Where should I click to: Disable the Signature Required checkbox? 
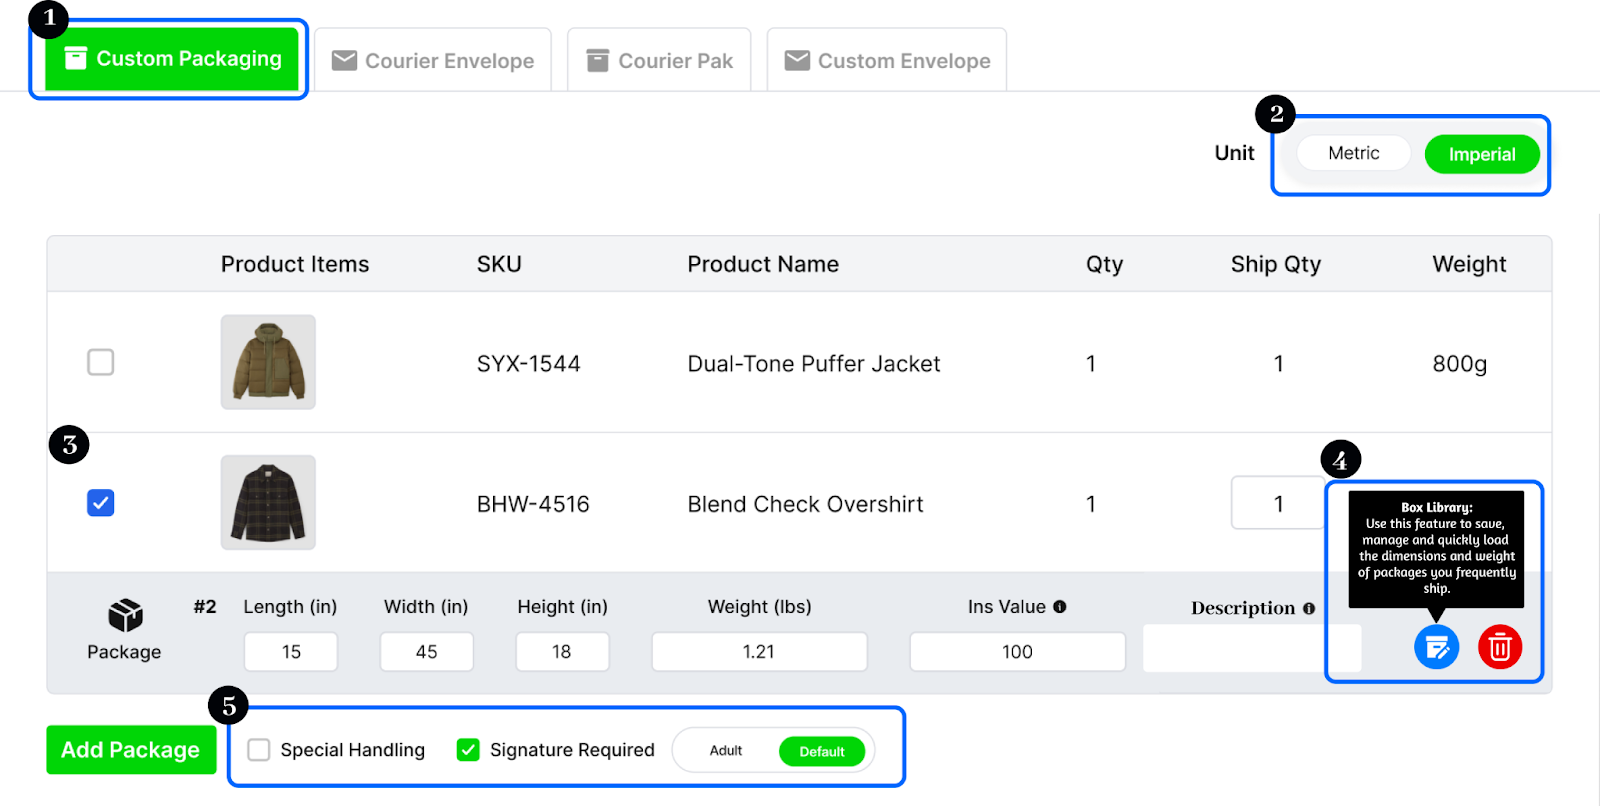click(x=468, y=750)
